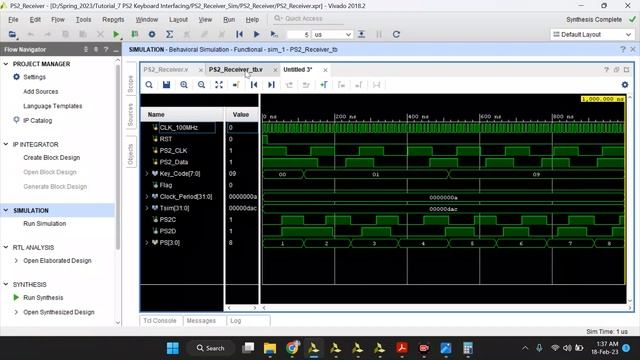Viewport: 640px width, 360px height.
Task: Expand Open Synthesized Design
Action: point(16,312)
